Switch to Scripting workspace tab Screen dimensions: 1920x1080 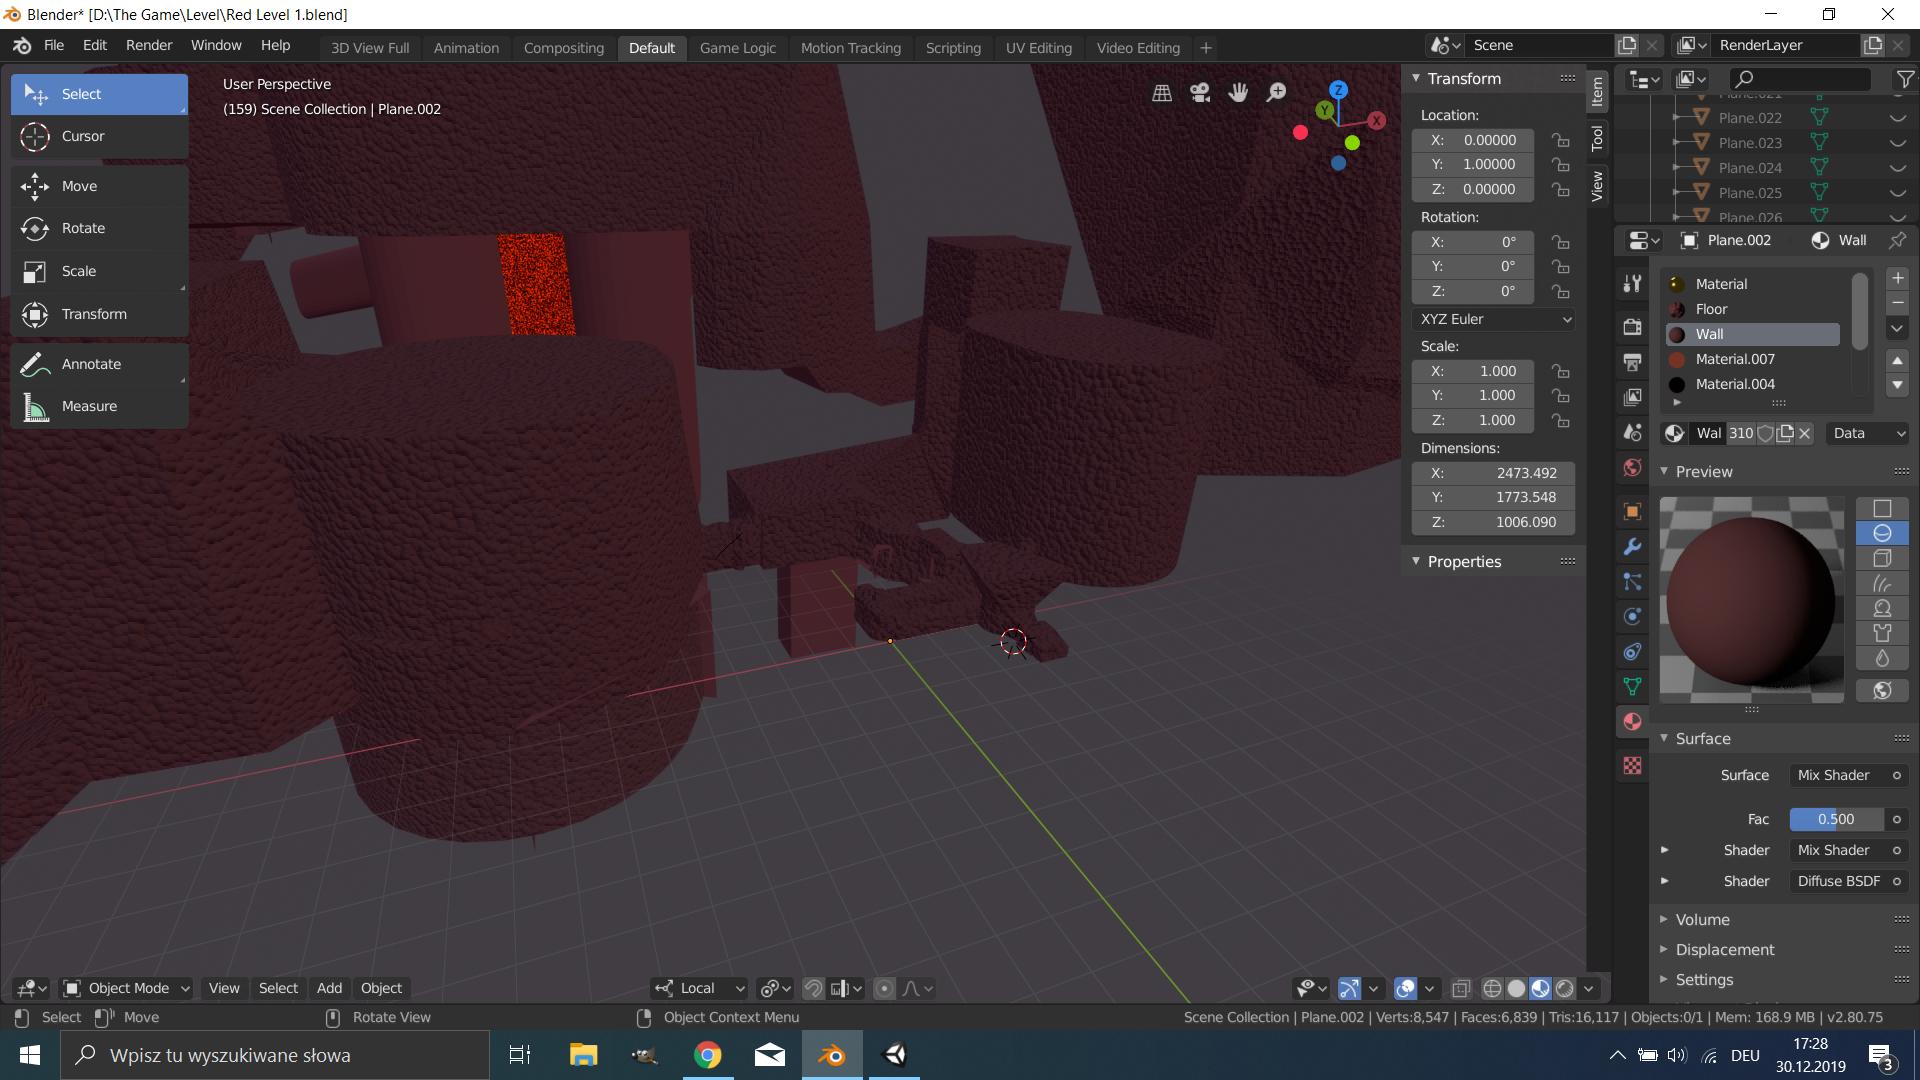pos(952,47)
